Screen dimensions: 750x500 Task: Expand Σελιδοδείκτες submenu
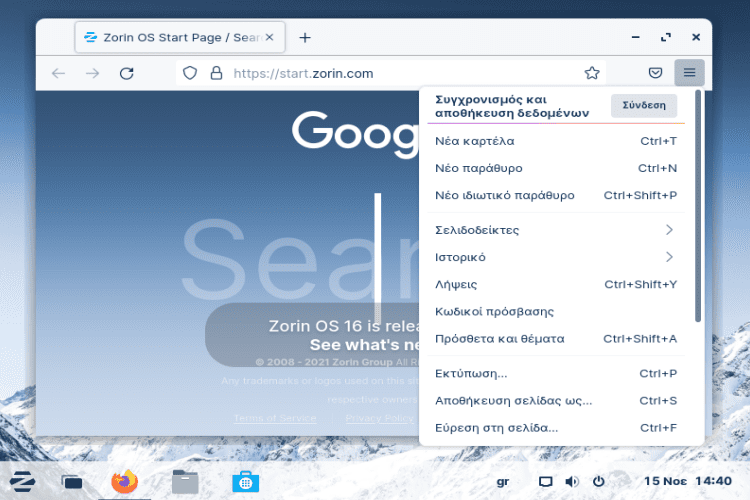coord(556,230)
